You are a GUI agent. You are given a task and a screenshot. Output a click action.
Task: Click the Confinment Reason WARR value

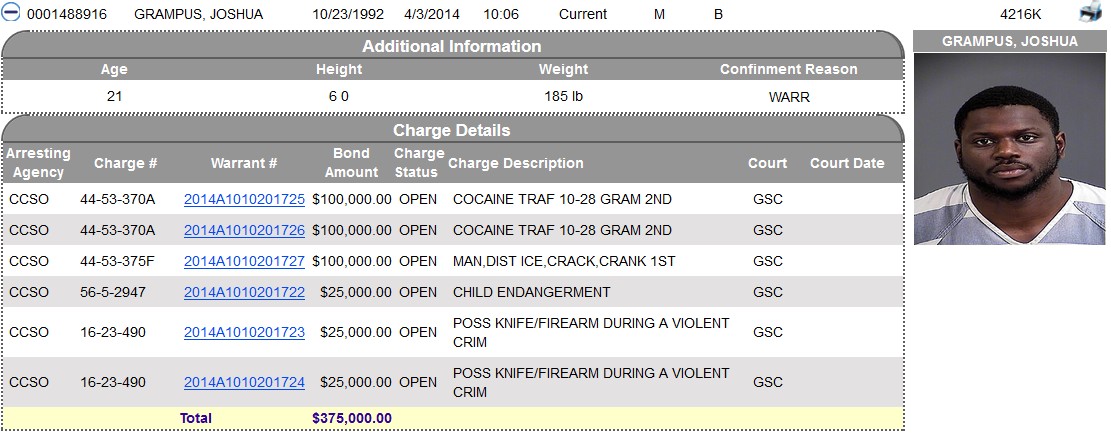789,97
